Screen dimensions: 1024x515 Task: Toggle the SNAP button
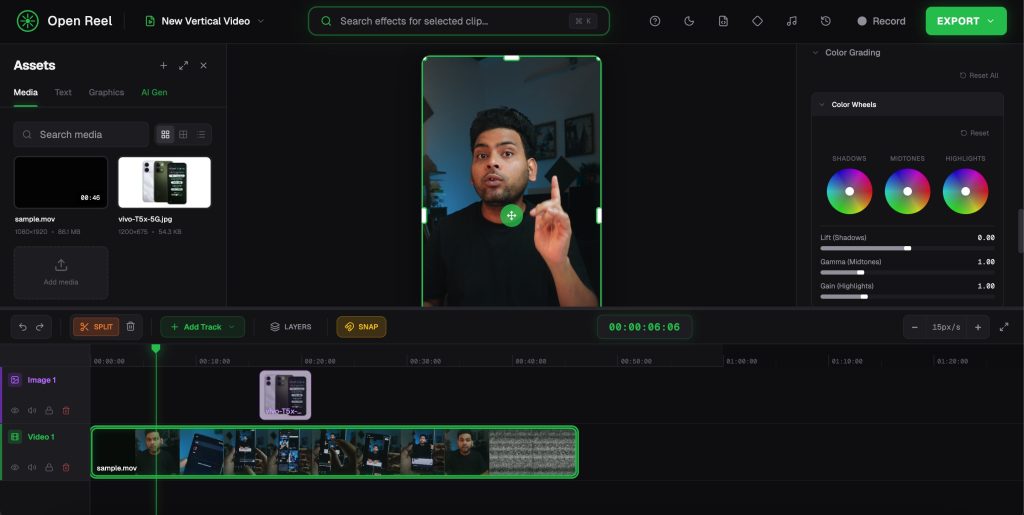361,327
